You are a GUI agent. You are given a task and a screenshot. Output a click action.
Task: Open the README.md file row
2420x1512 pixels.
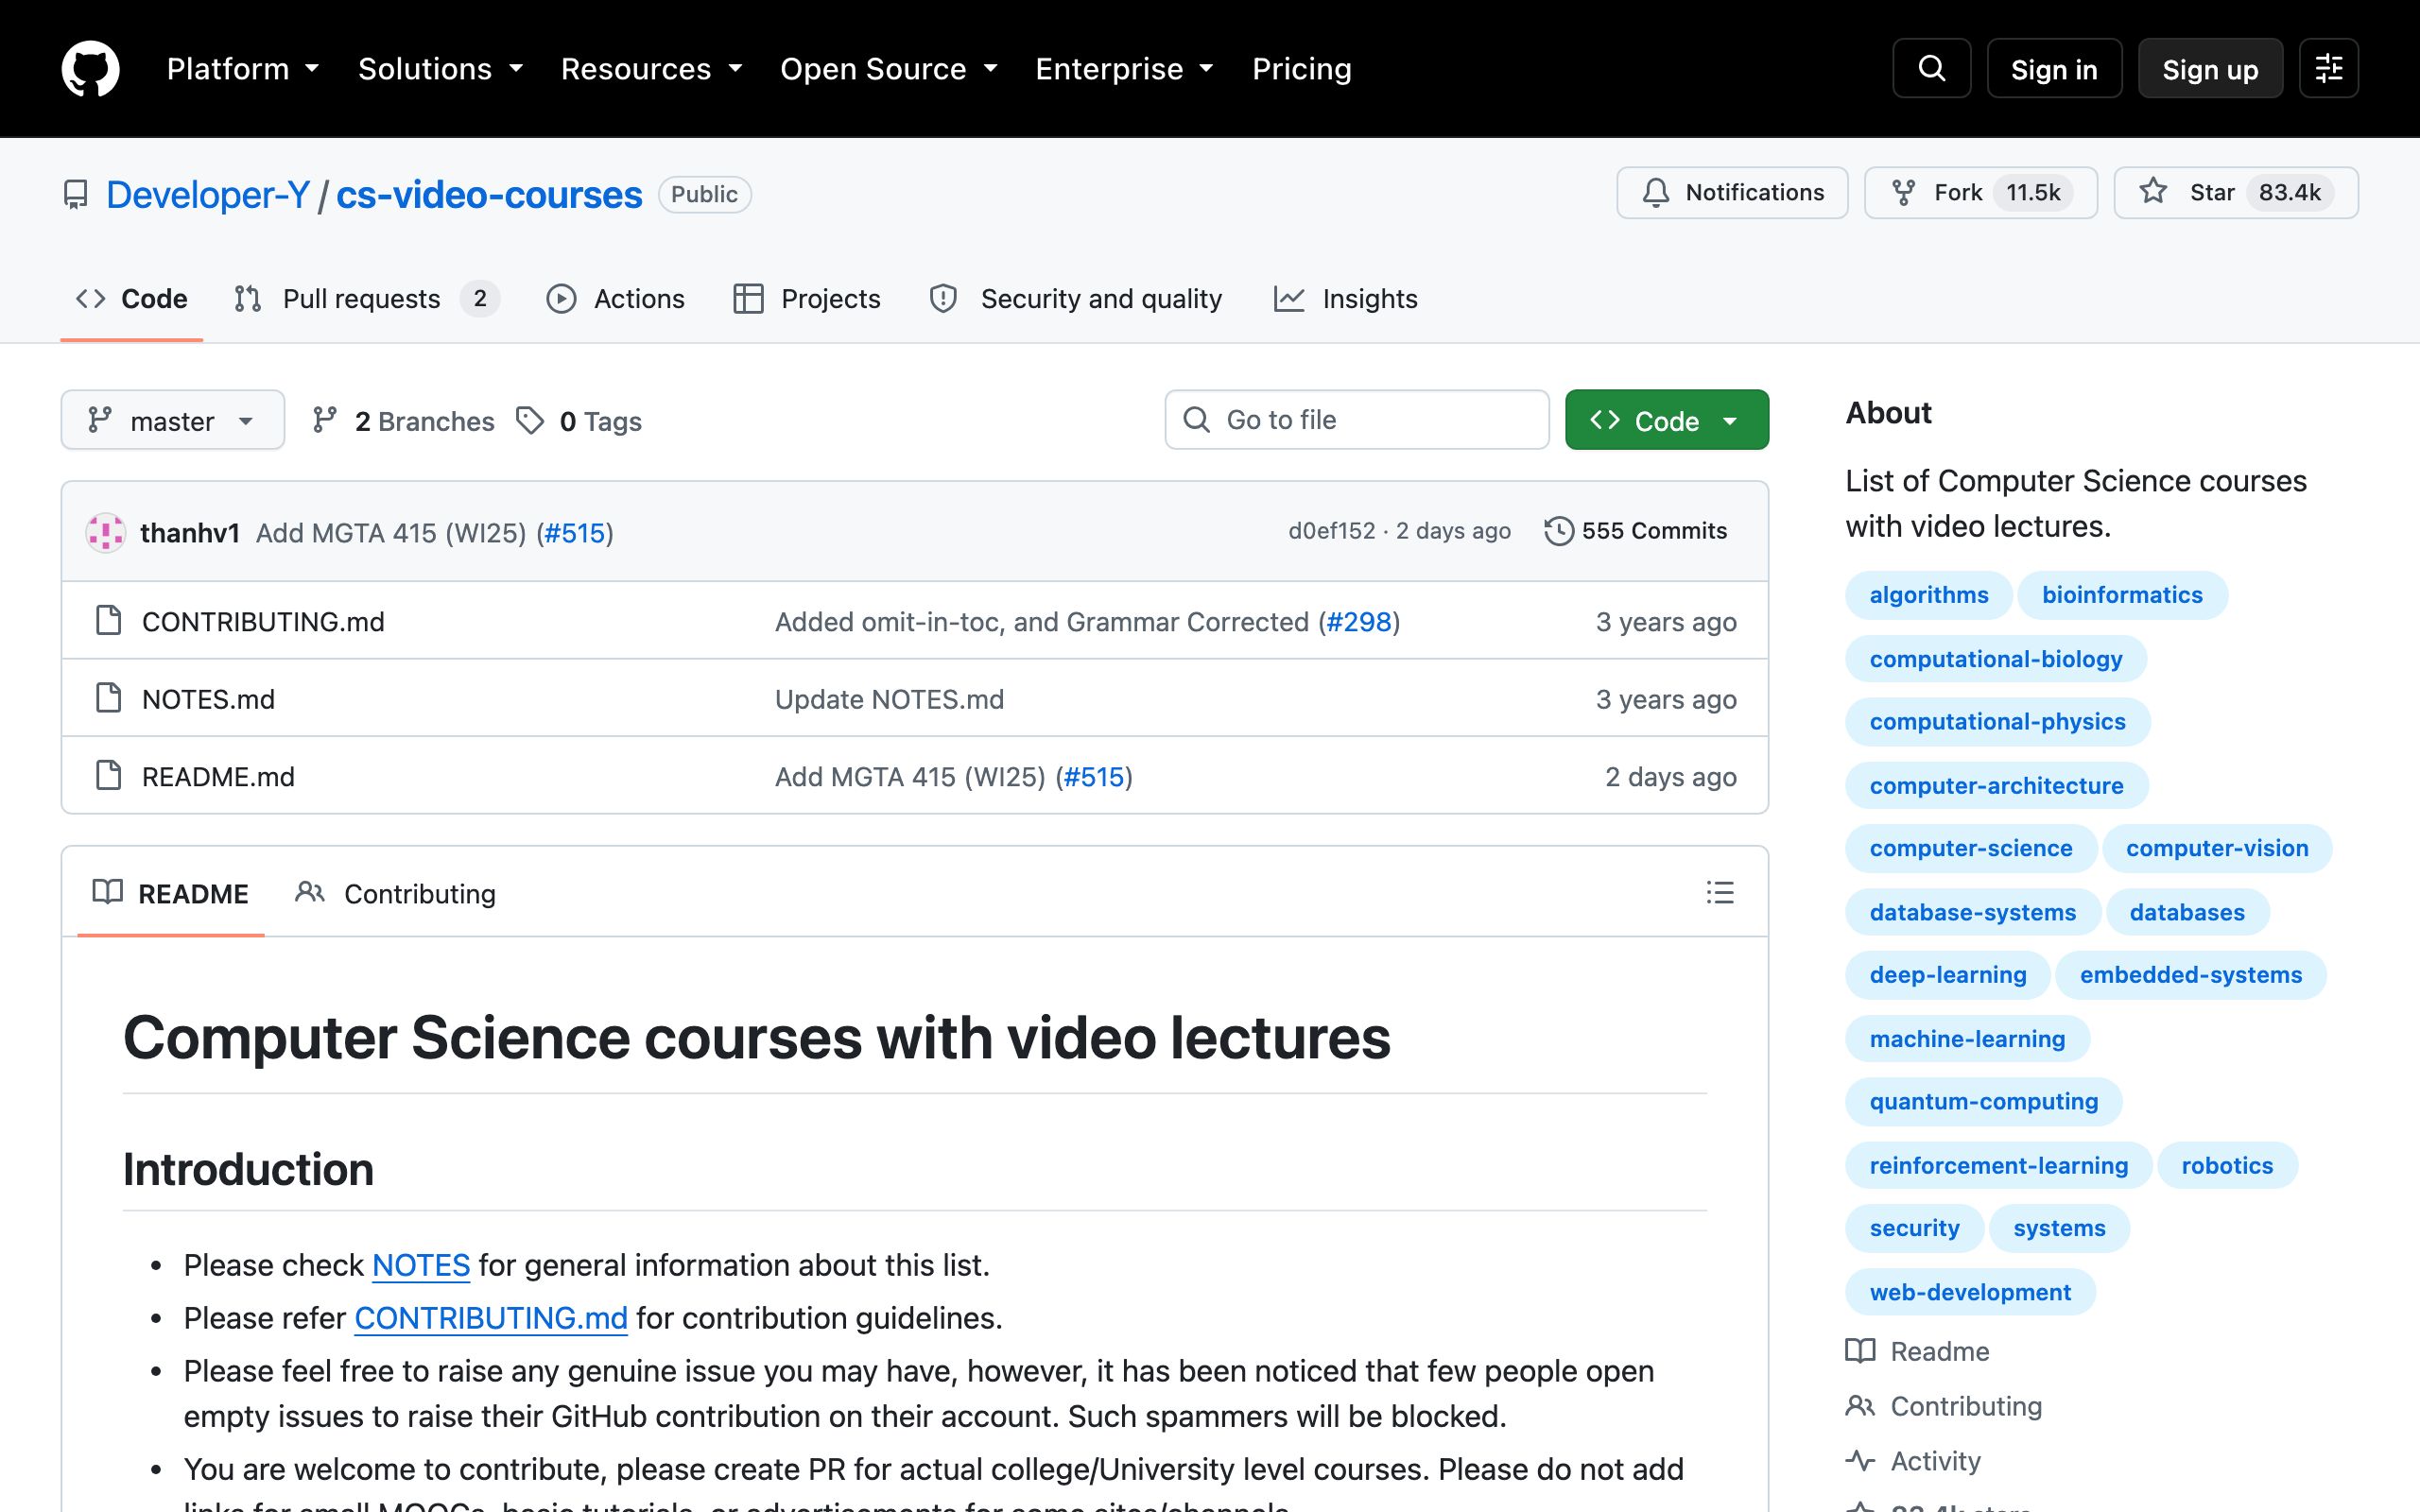point(915,776)
